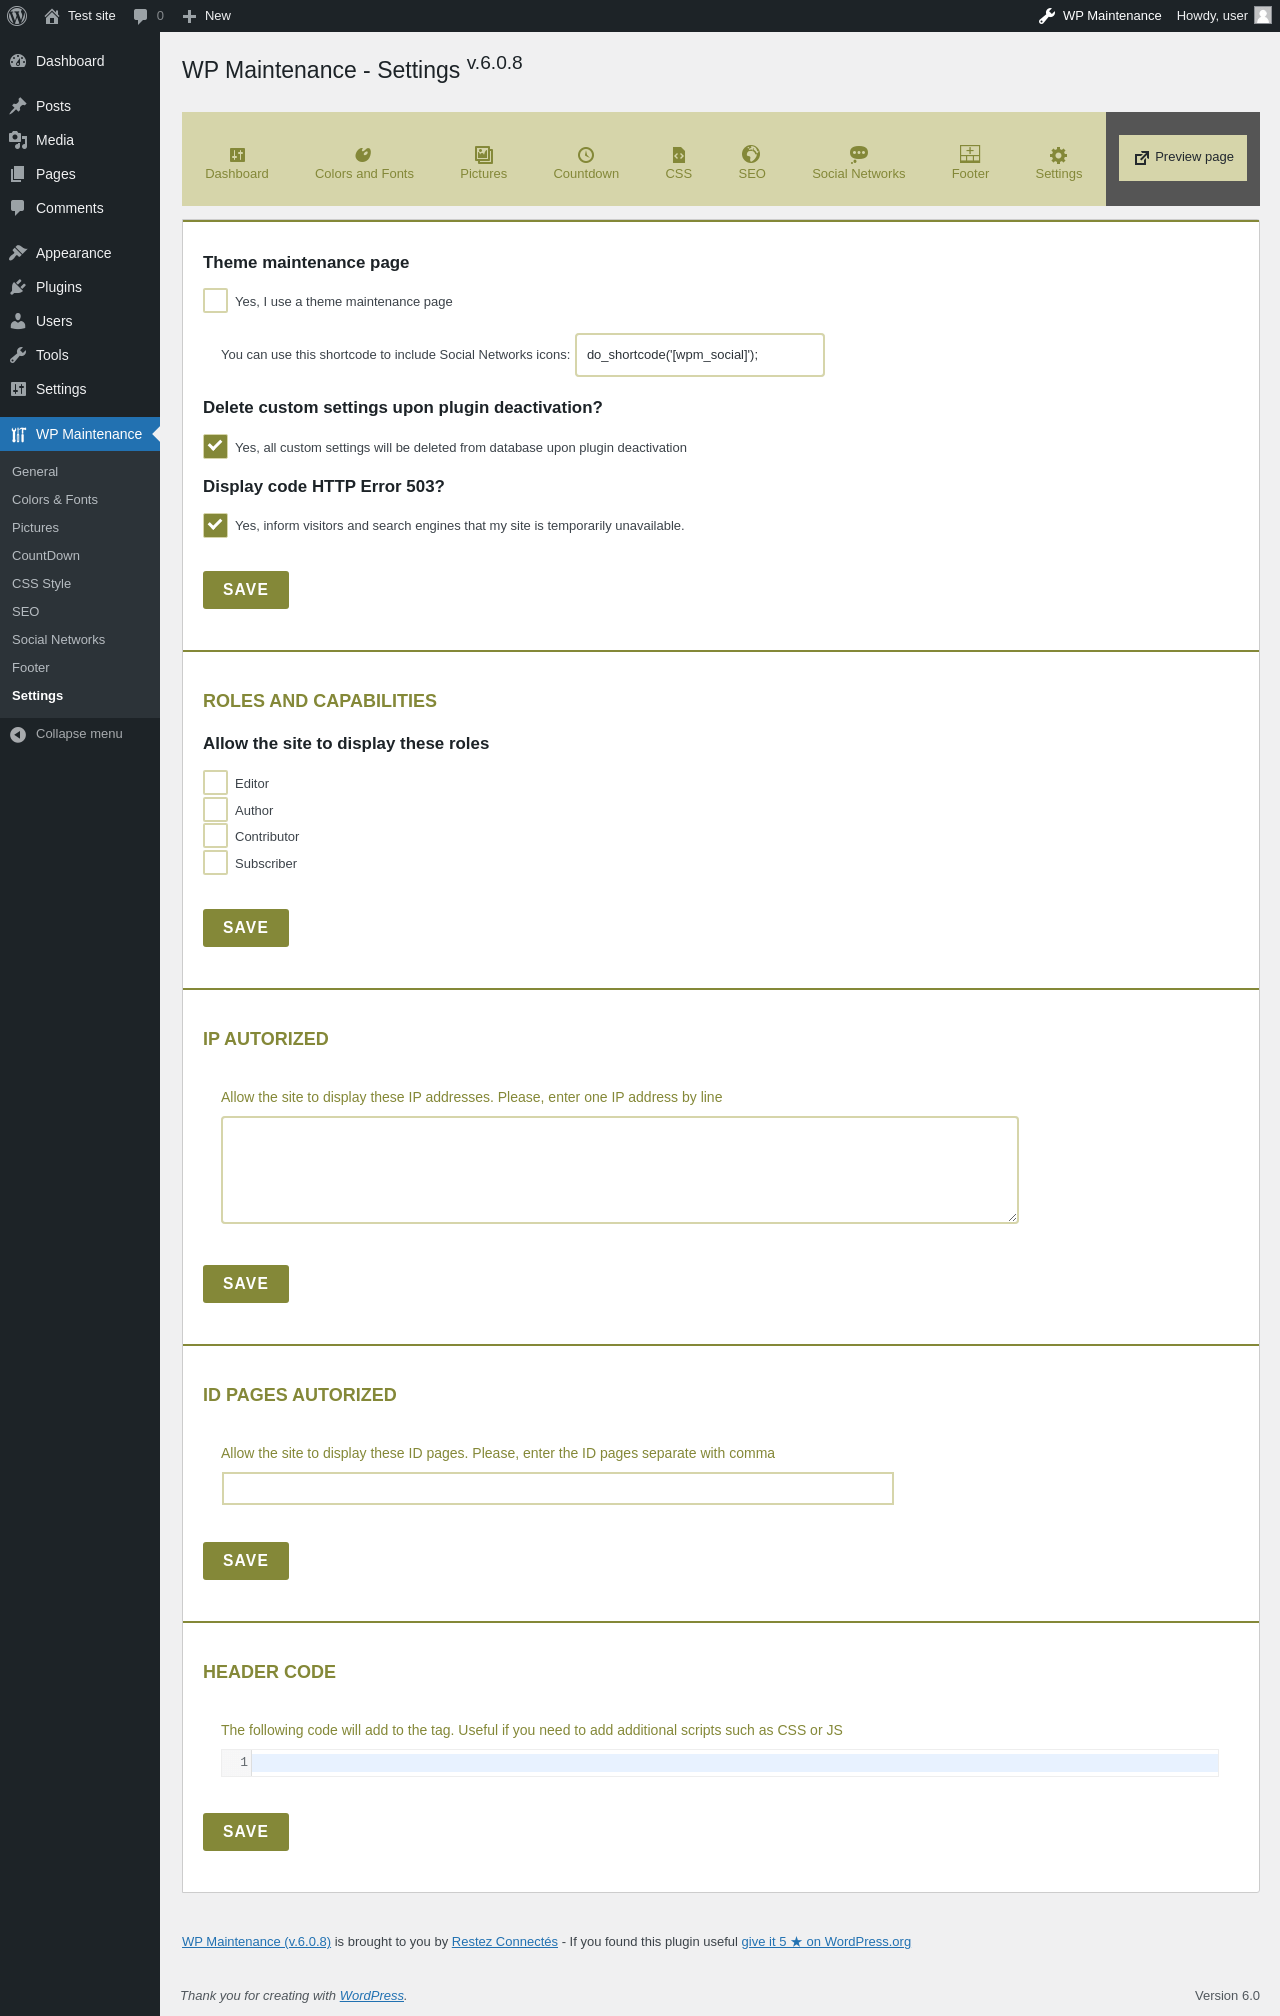The image size is (1280, 2016).
Task: Open sidebar Dashboard menu item
Action: (x=80, y=61)
